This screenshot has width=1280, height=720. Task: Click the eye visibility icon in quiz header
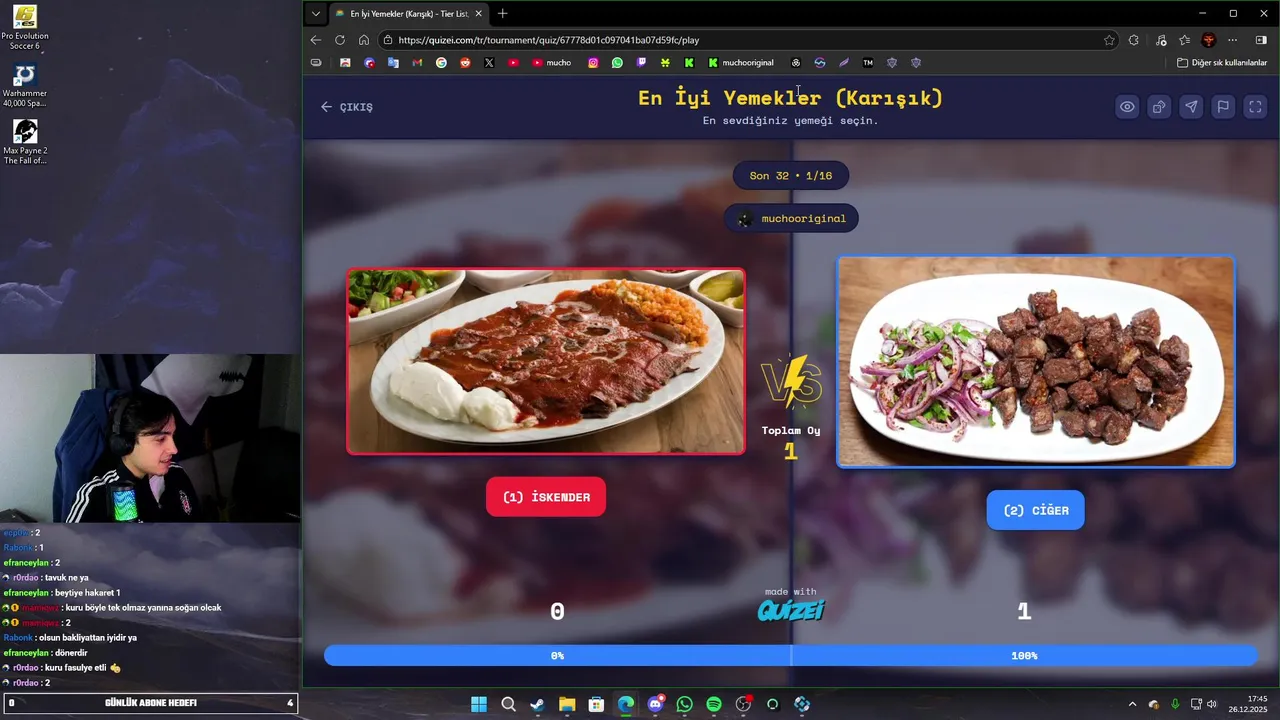tap(1127, 107)
